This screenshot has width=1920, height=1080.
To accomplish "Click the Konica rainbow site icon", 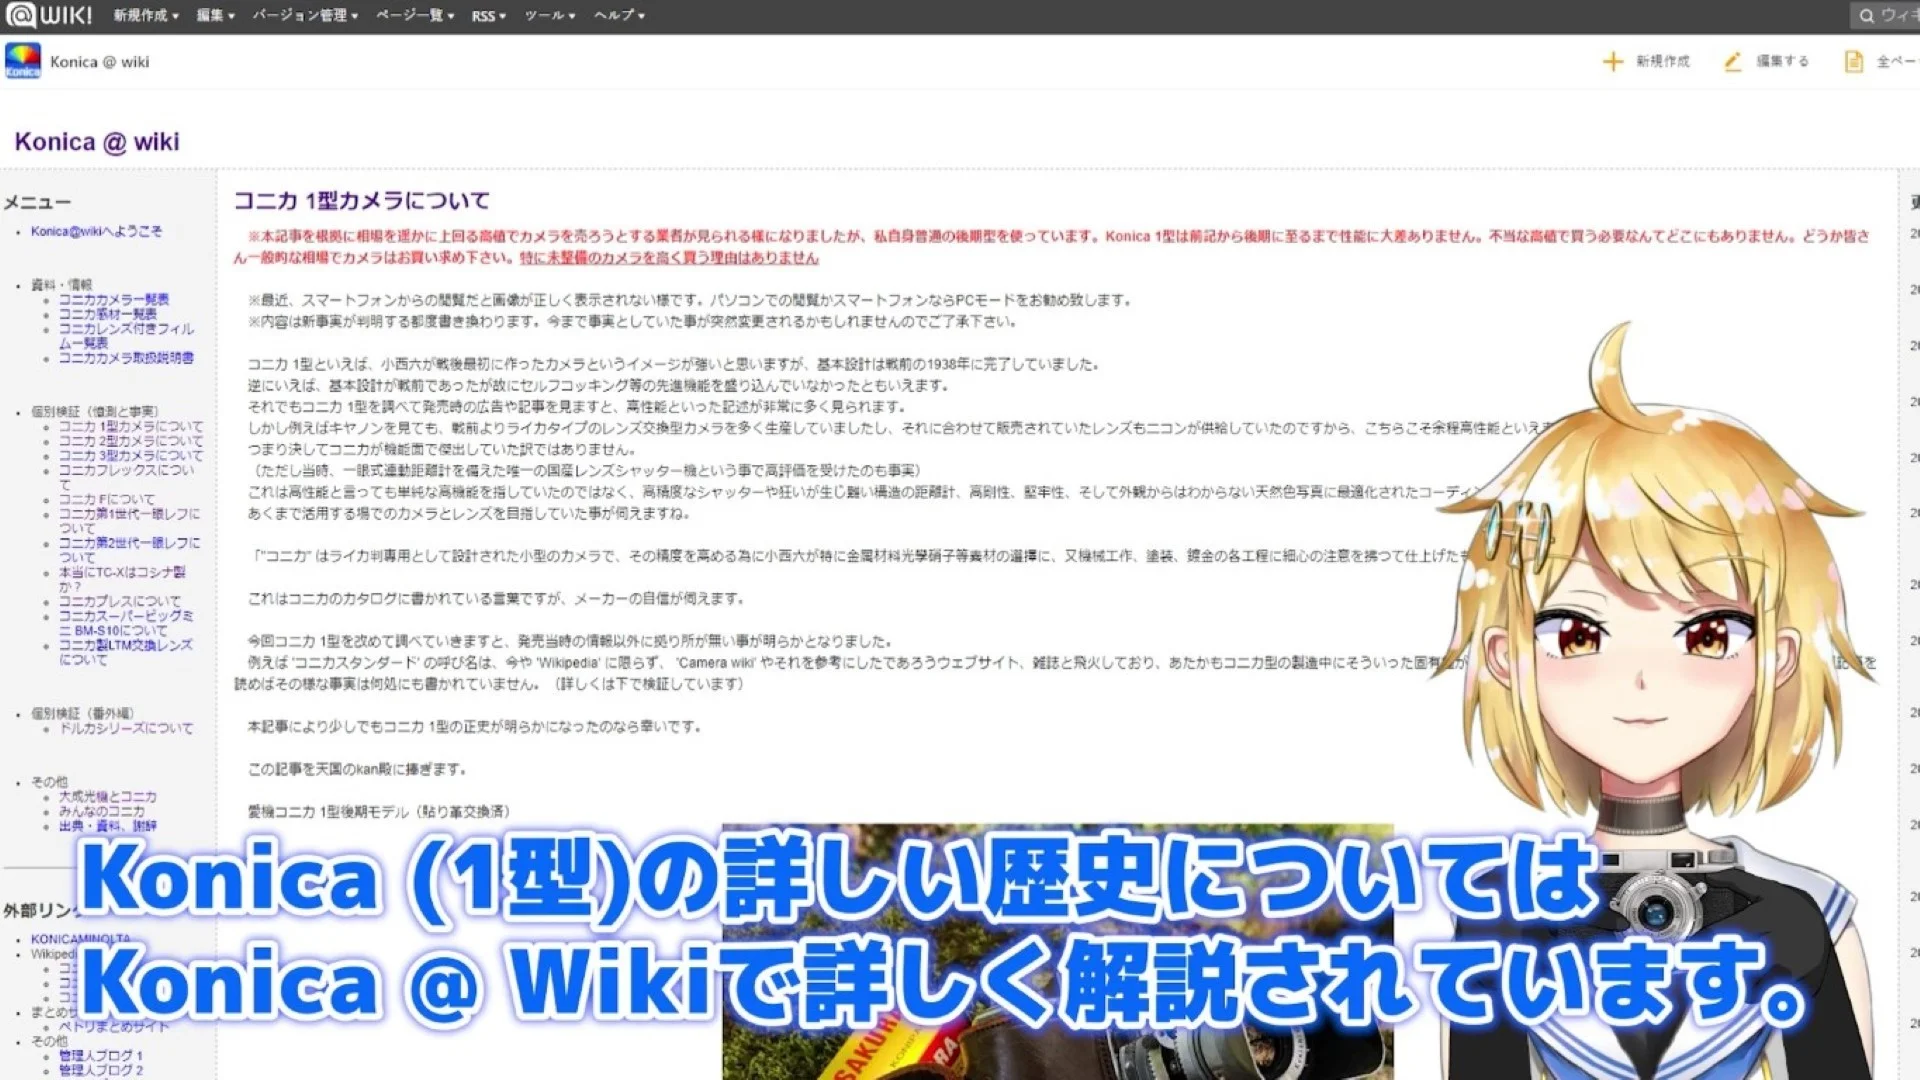I will (23, 61).
